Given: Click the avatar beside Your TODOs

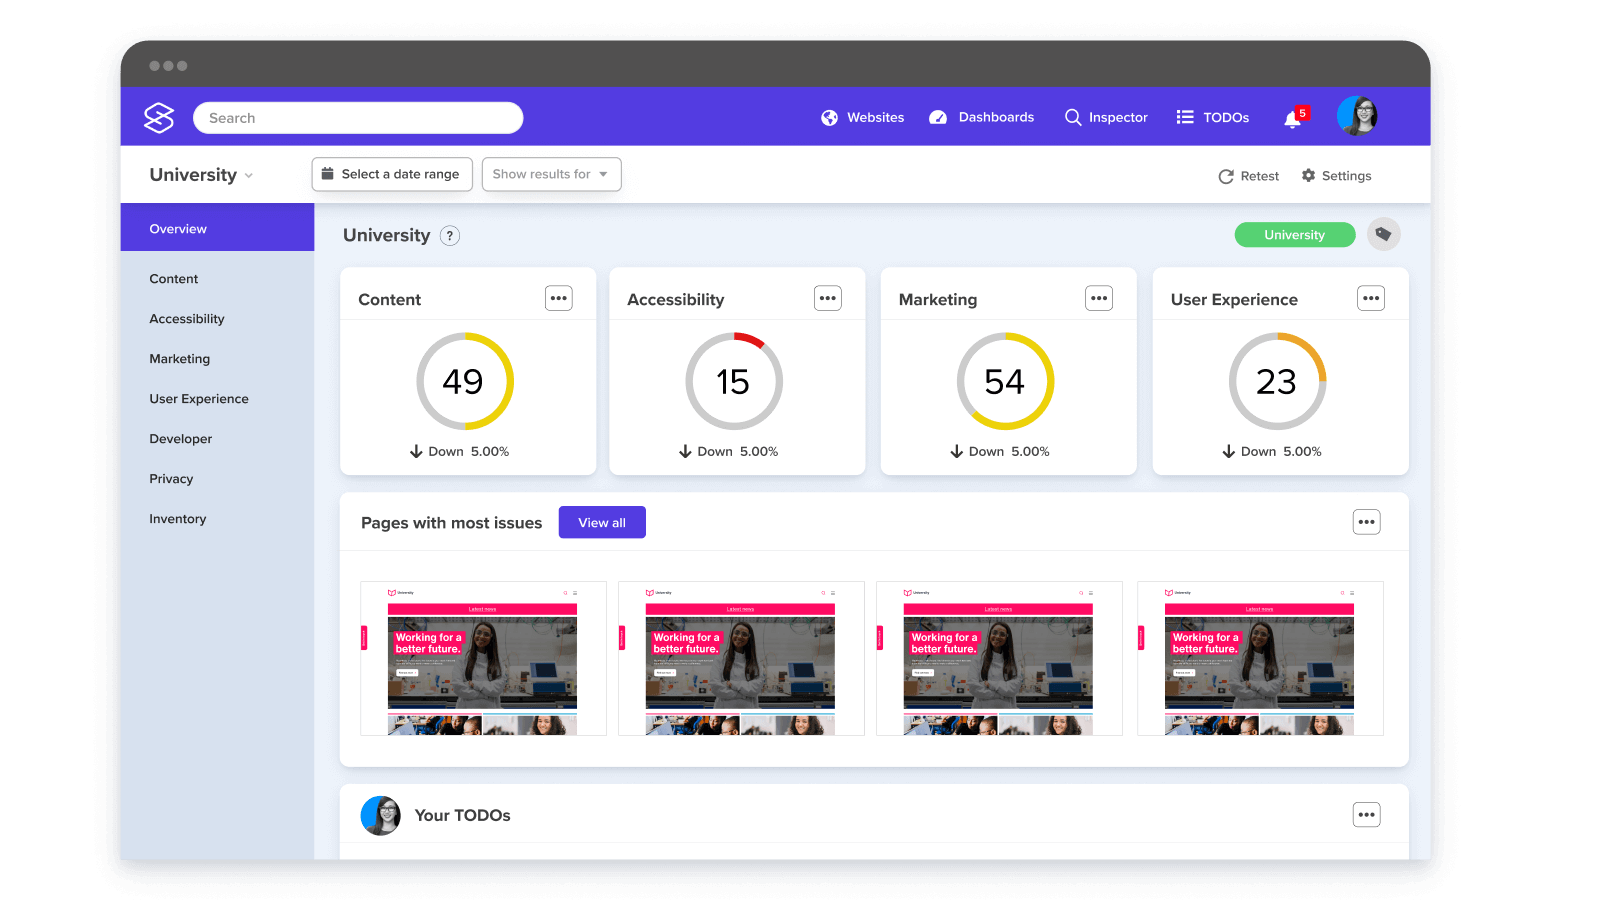Looking at the screenshot, I should (x=381, y=816).
